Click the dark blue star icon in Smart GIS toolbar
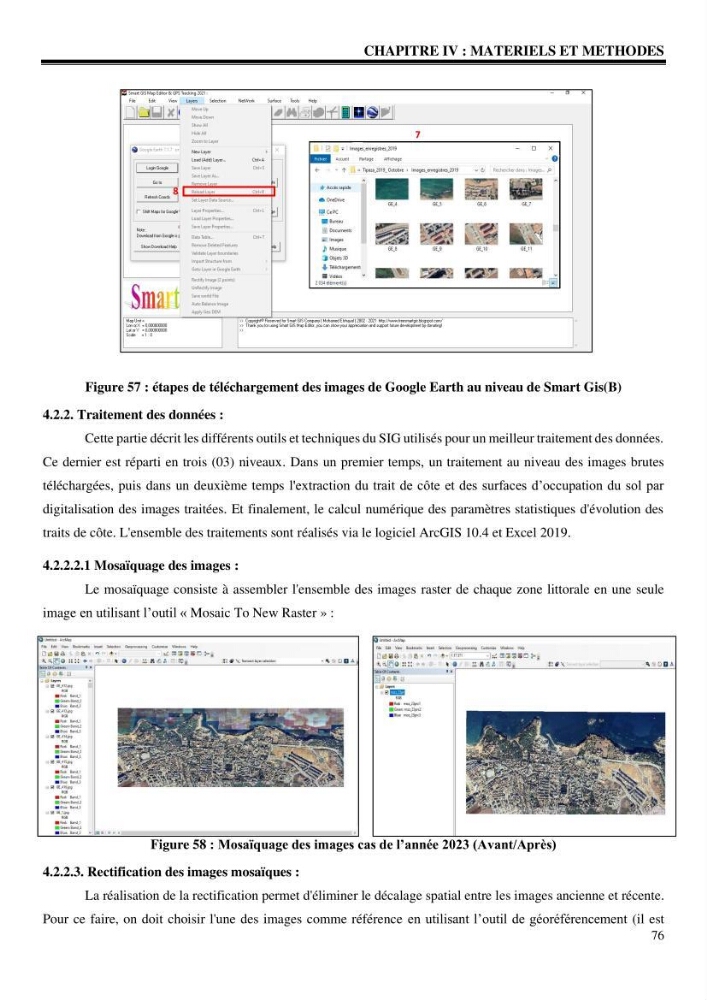Viewport: 707px width, 1000px height. [359, 112]
